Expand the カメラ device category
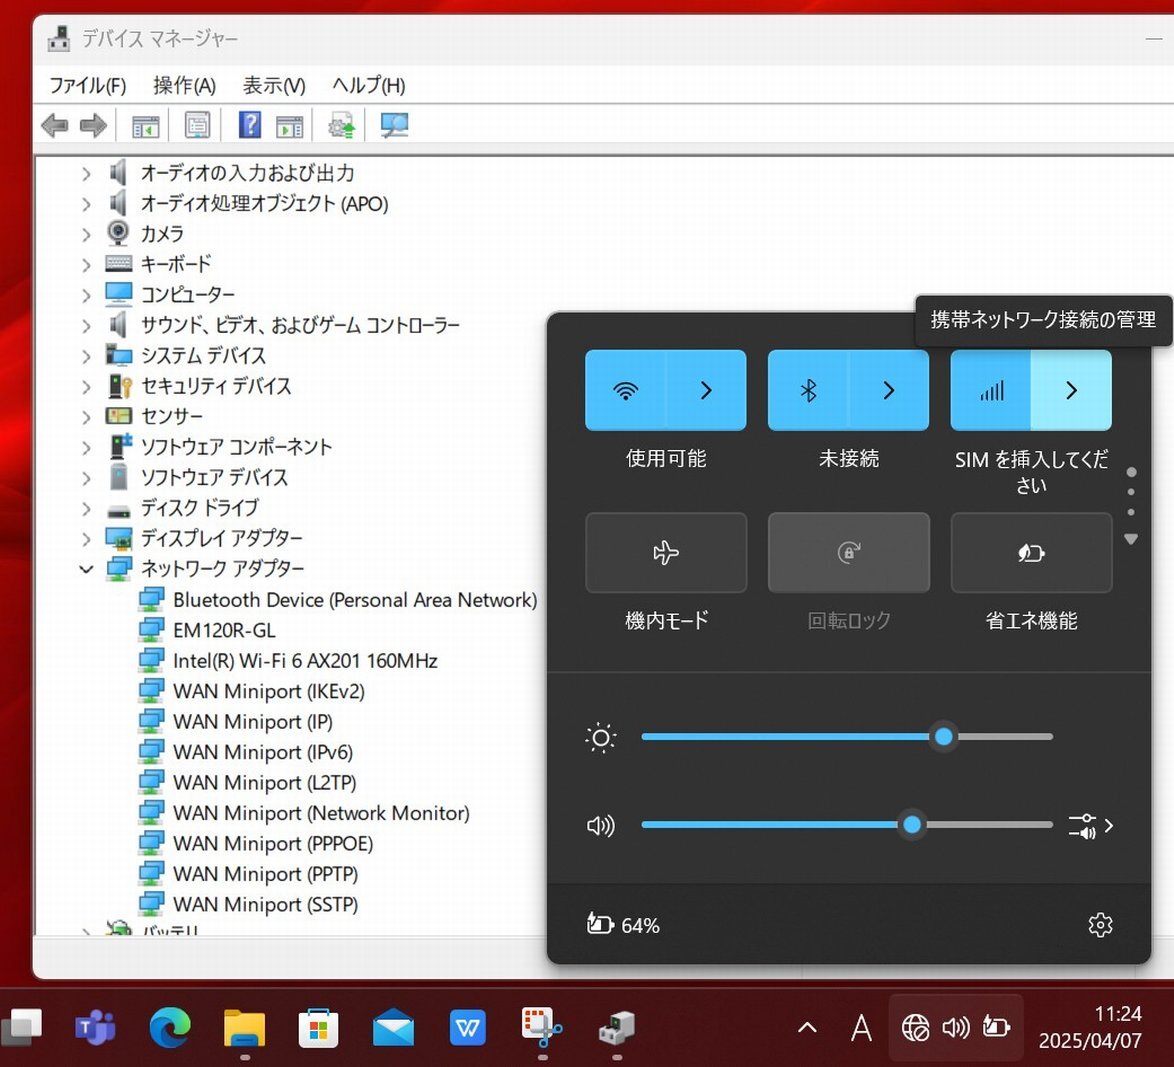Screen dimensions: 1174x1067 coord(86,234)
